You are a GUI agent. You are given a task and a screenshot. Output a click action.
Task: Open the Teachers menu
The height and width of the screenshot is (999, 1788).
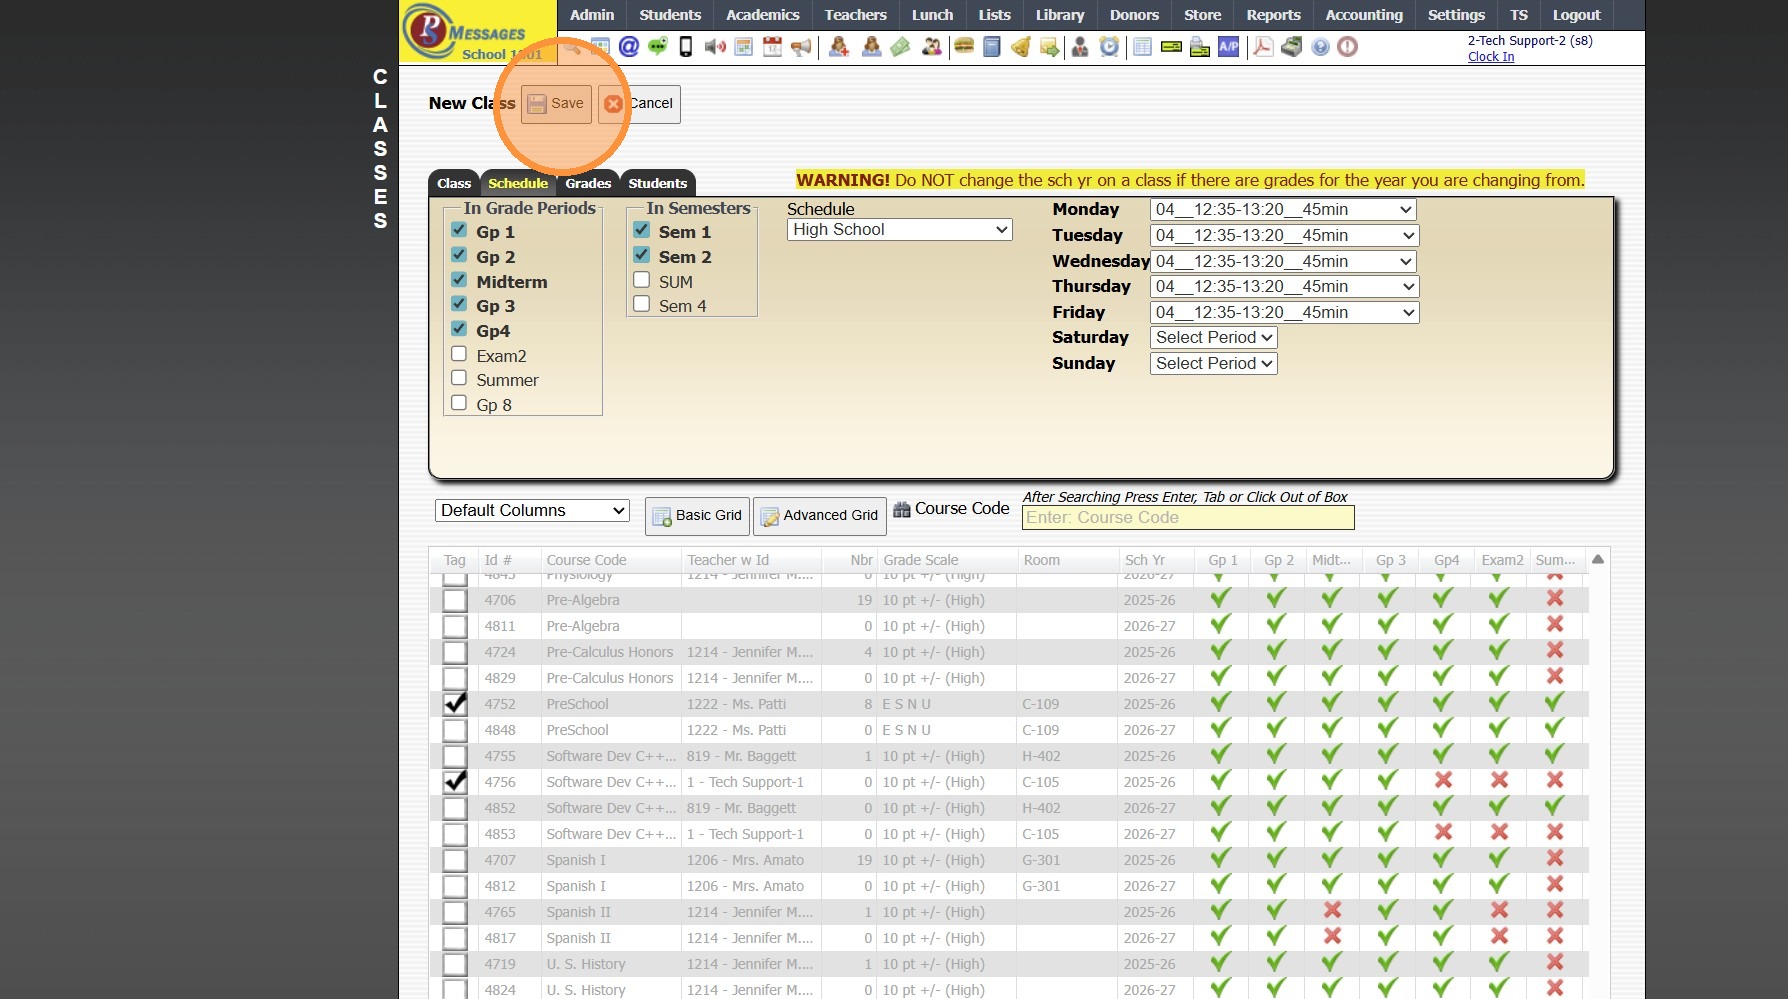pos(855,15)
